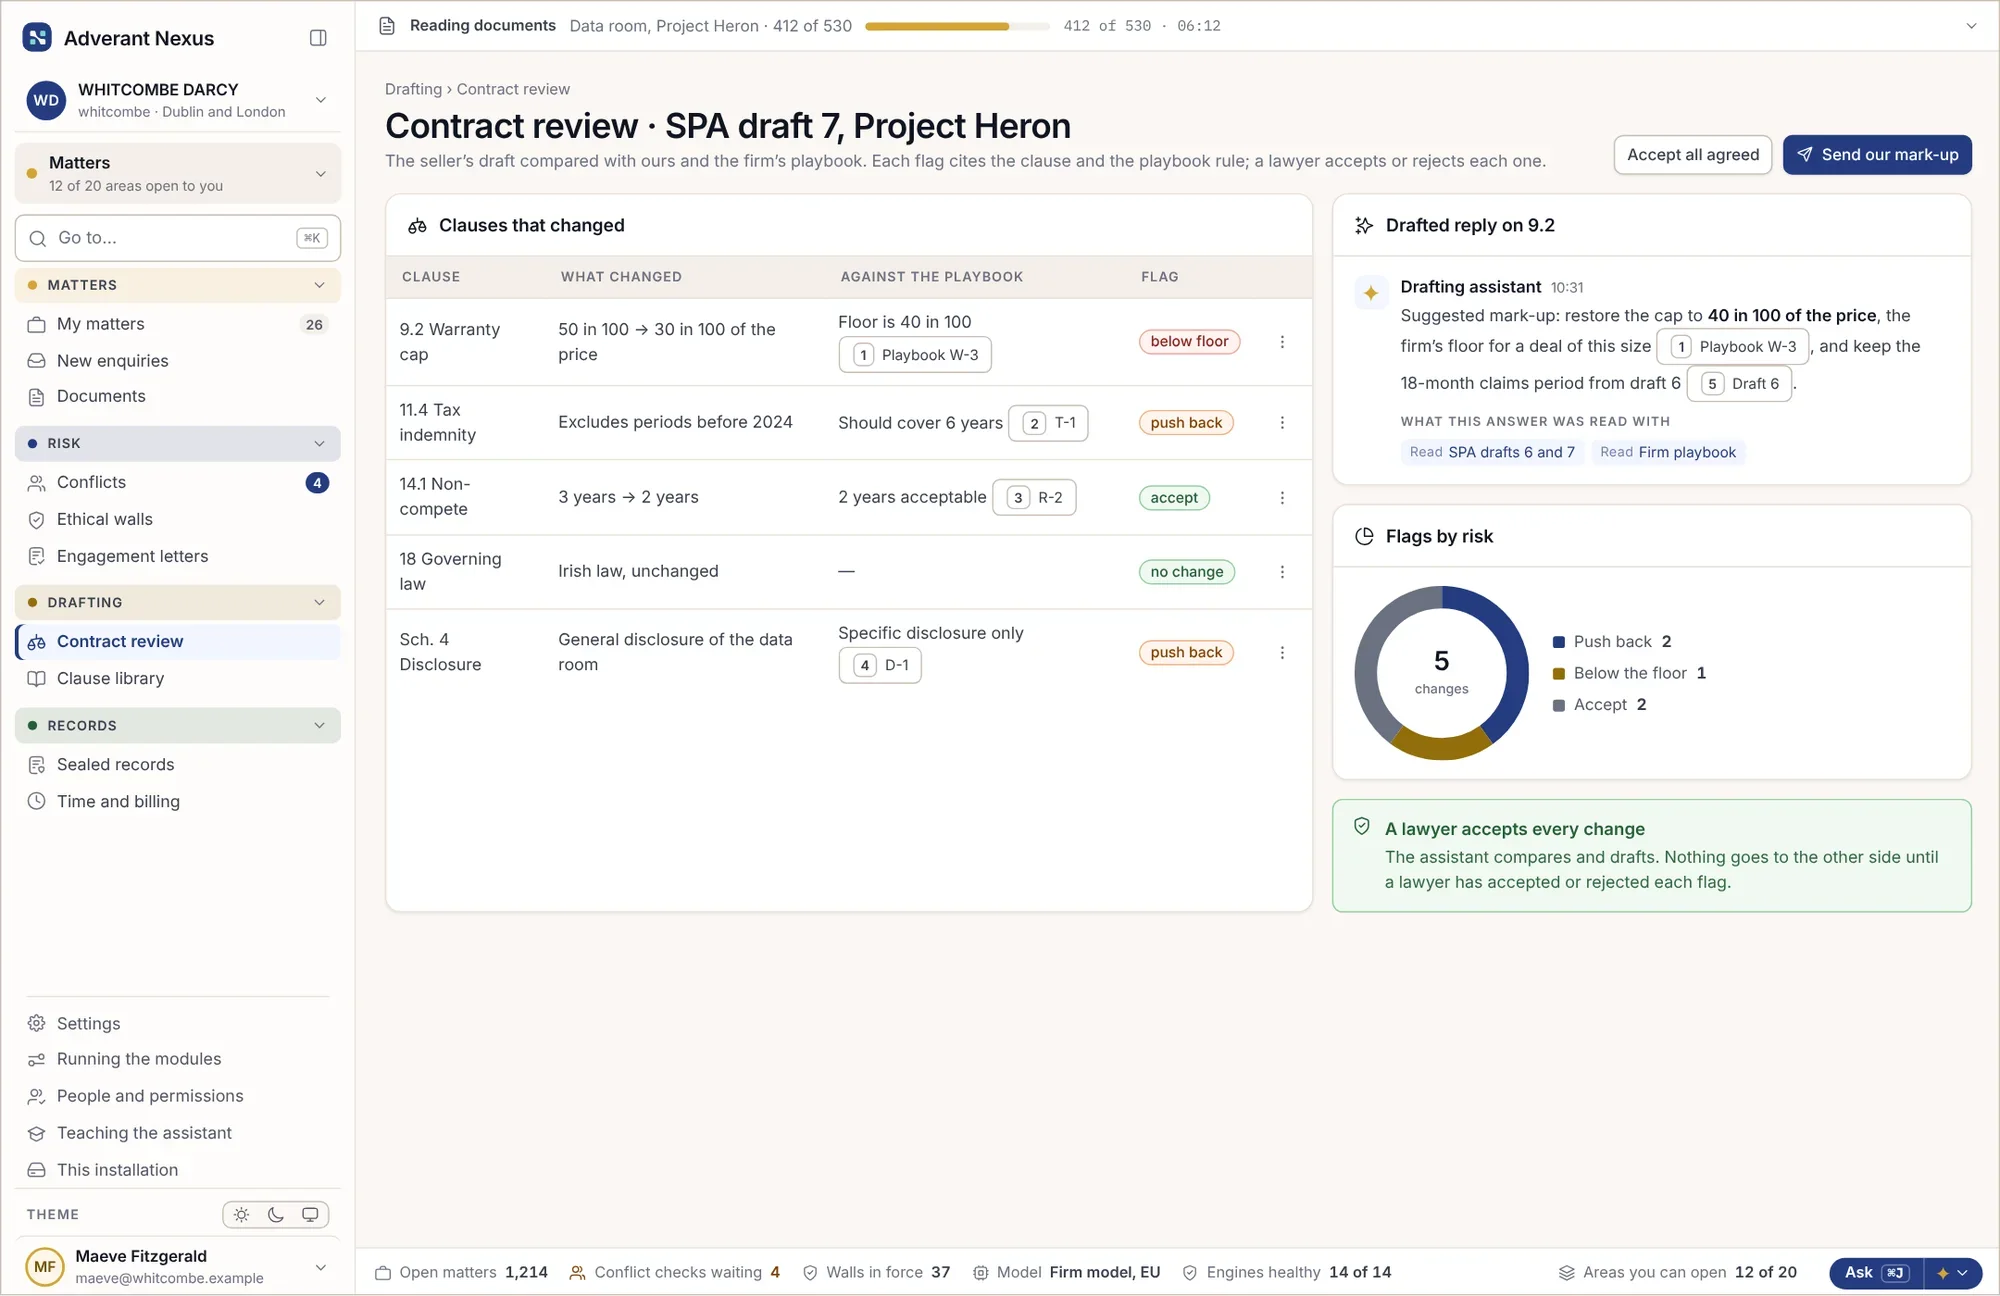Image resolution: width=2000 pixels, height=1296 pixels.
Task: Click the reading documents file icon
Action: [387, 26]
